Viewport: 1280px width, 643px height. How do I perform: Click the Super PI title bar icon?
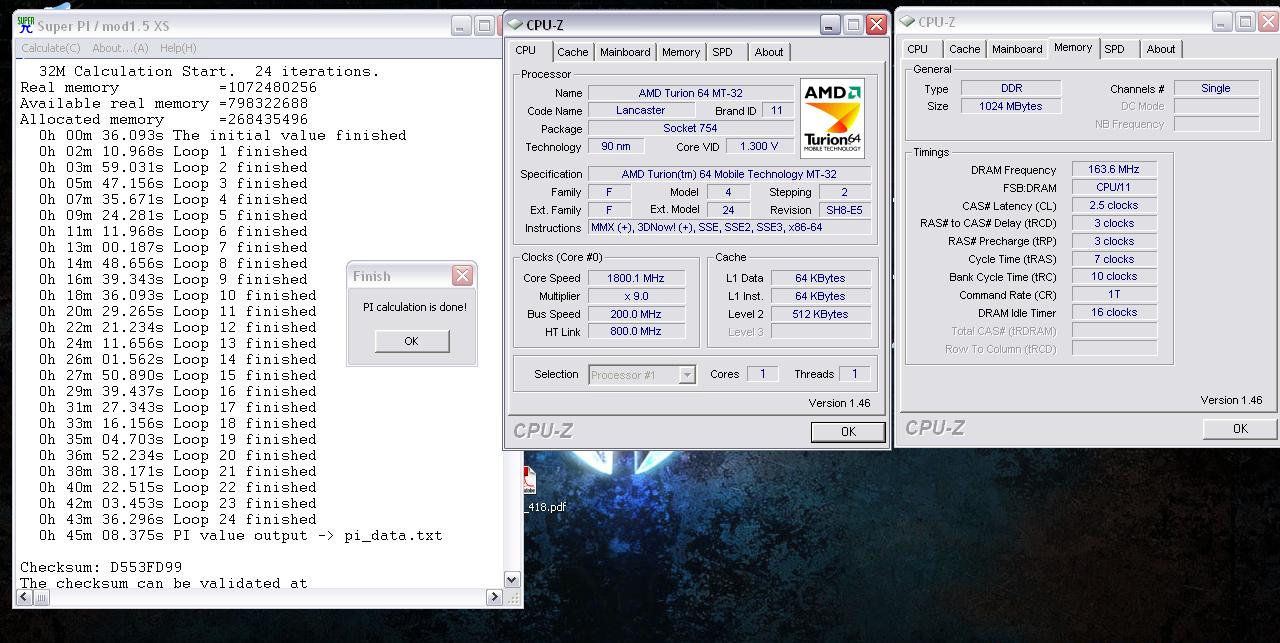(x=26, y=25)
